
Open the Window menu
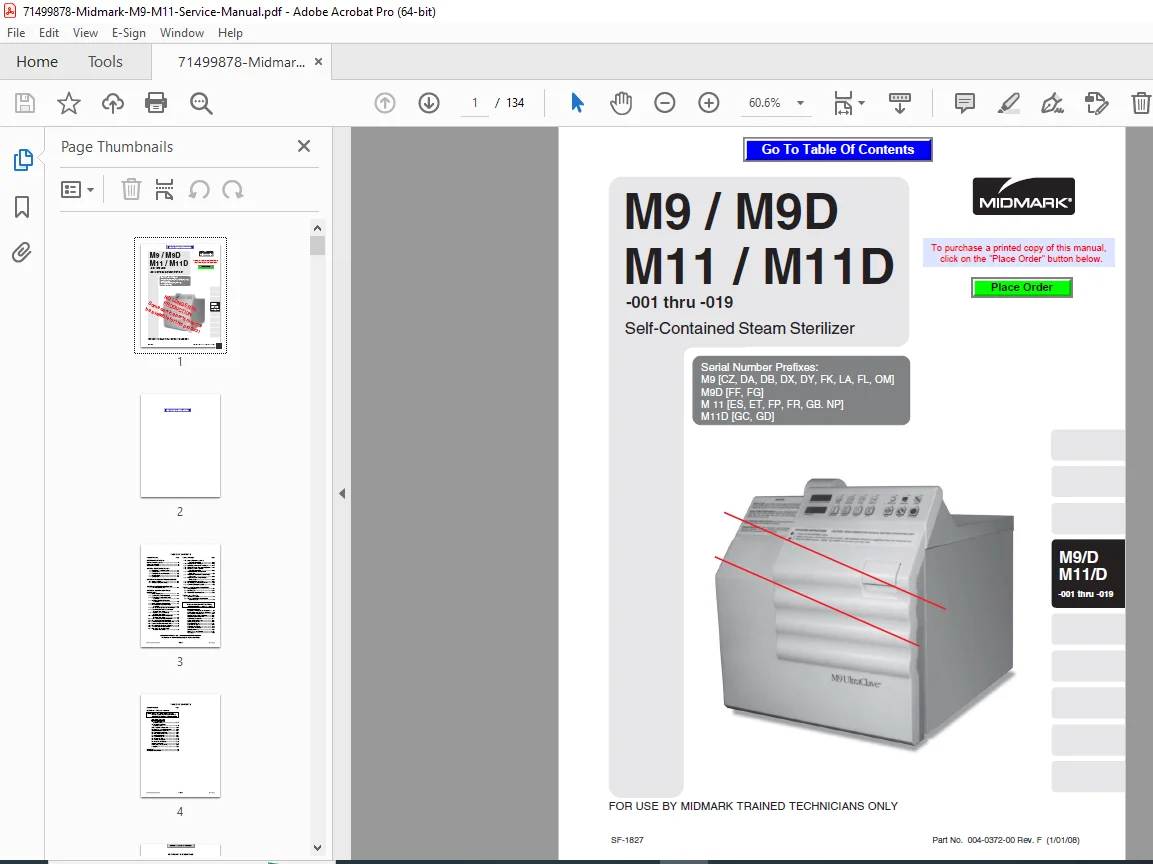point(182,33)
